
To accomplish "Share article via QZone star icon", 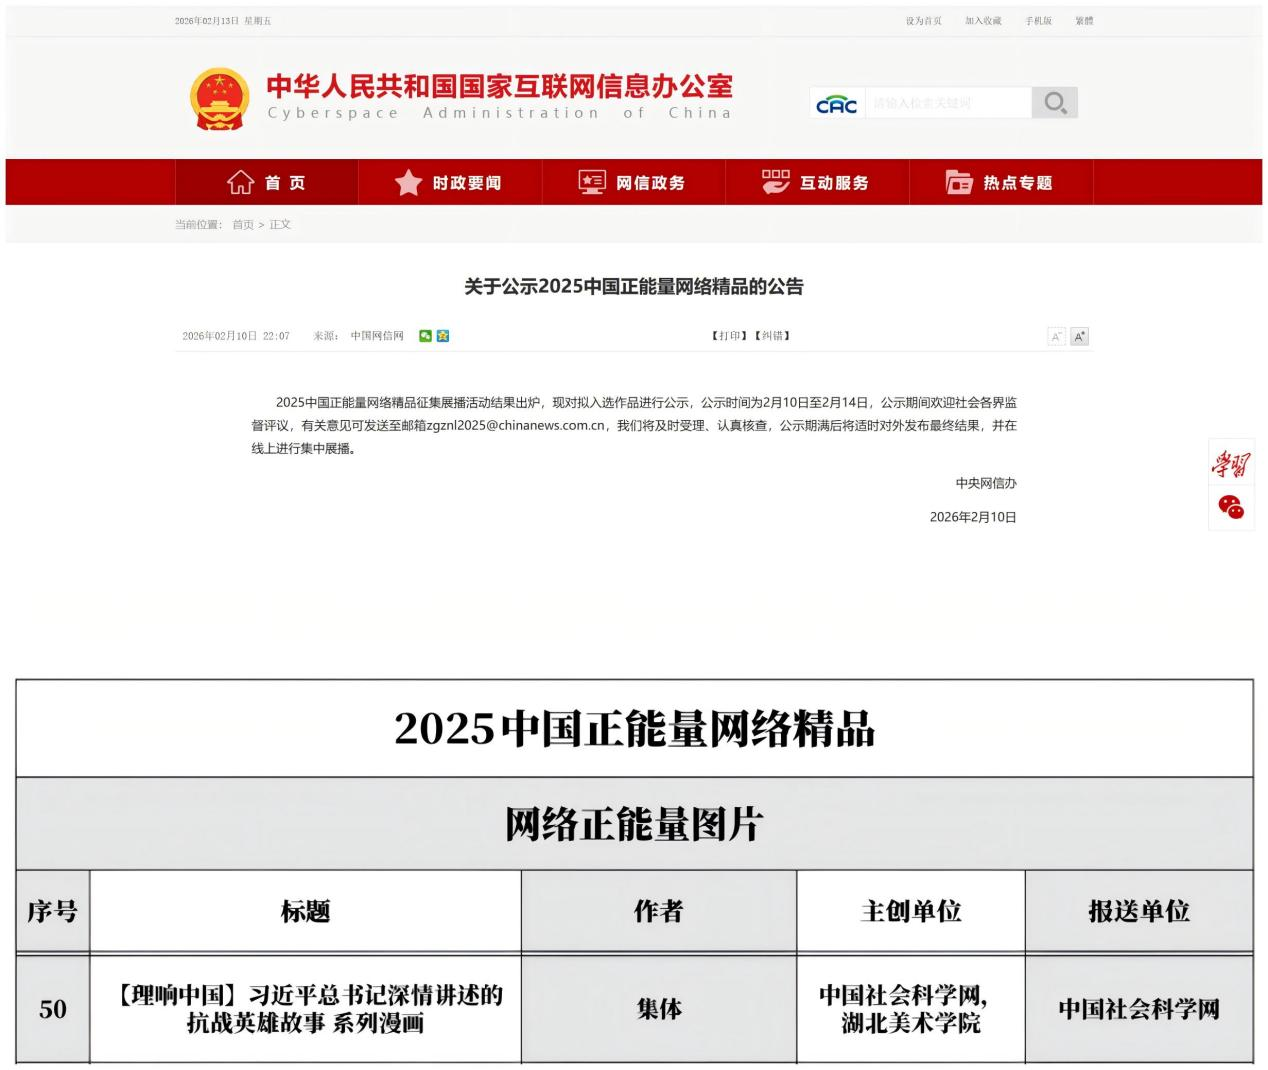I will coord(443,336).
